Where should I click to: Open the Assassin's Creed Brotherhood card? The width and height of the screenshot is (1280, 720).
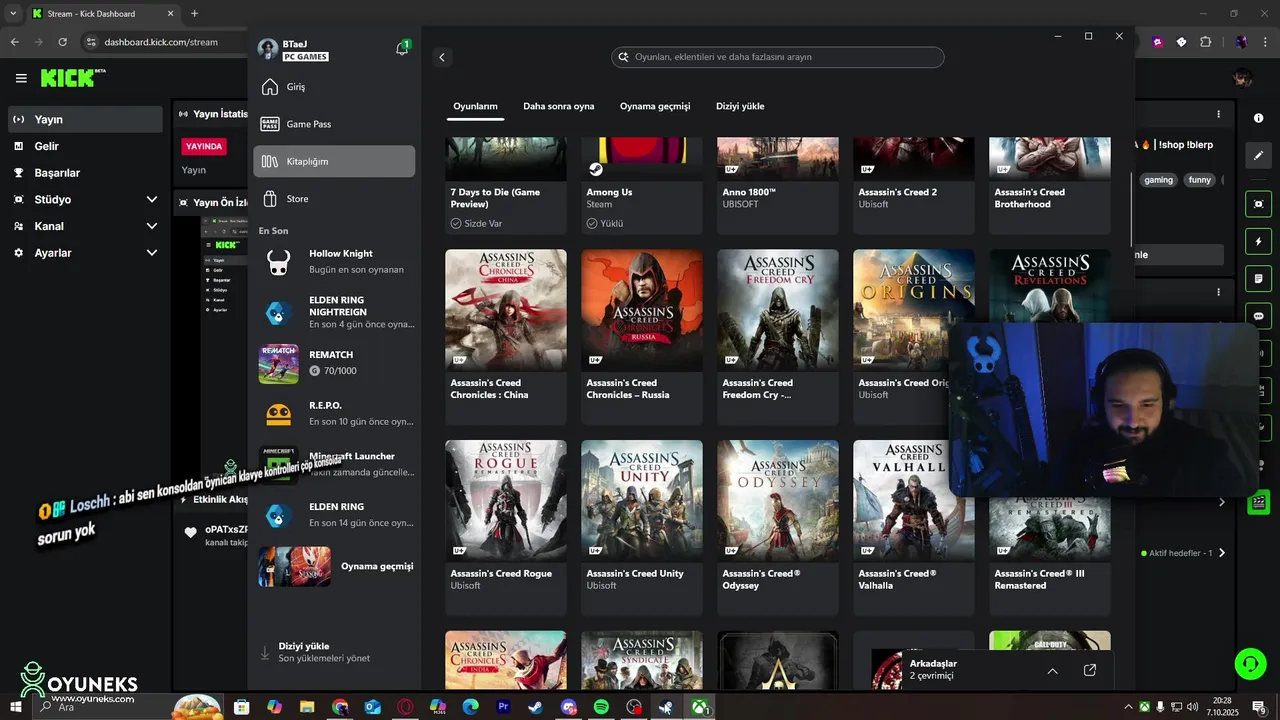1050,186
